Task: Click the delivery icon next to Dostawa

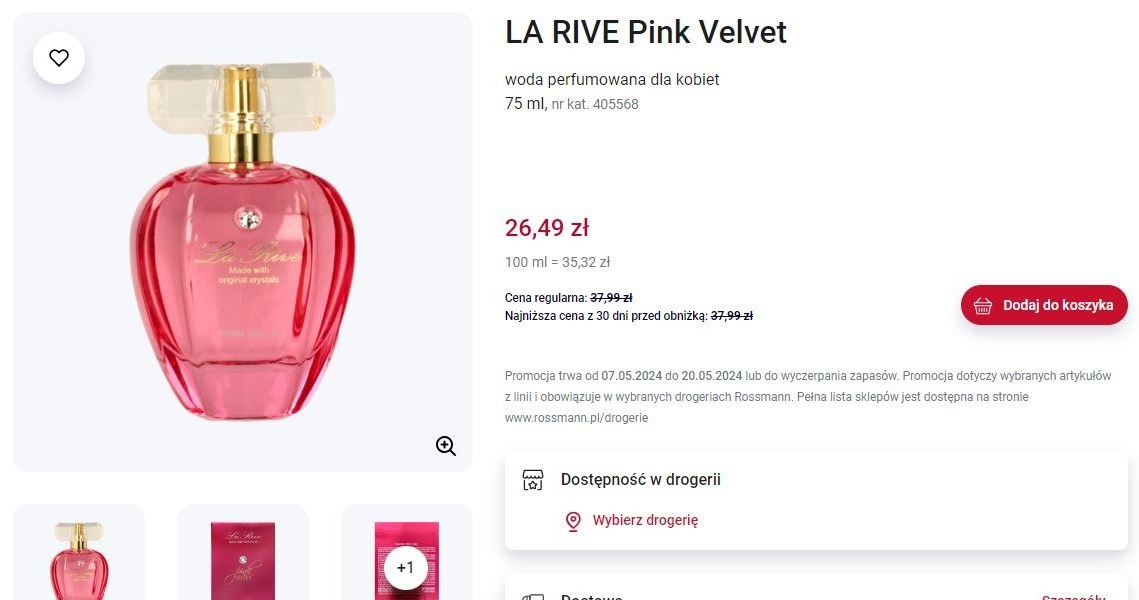Action: [x=533, y=596]
